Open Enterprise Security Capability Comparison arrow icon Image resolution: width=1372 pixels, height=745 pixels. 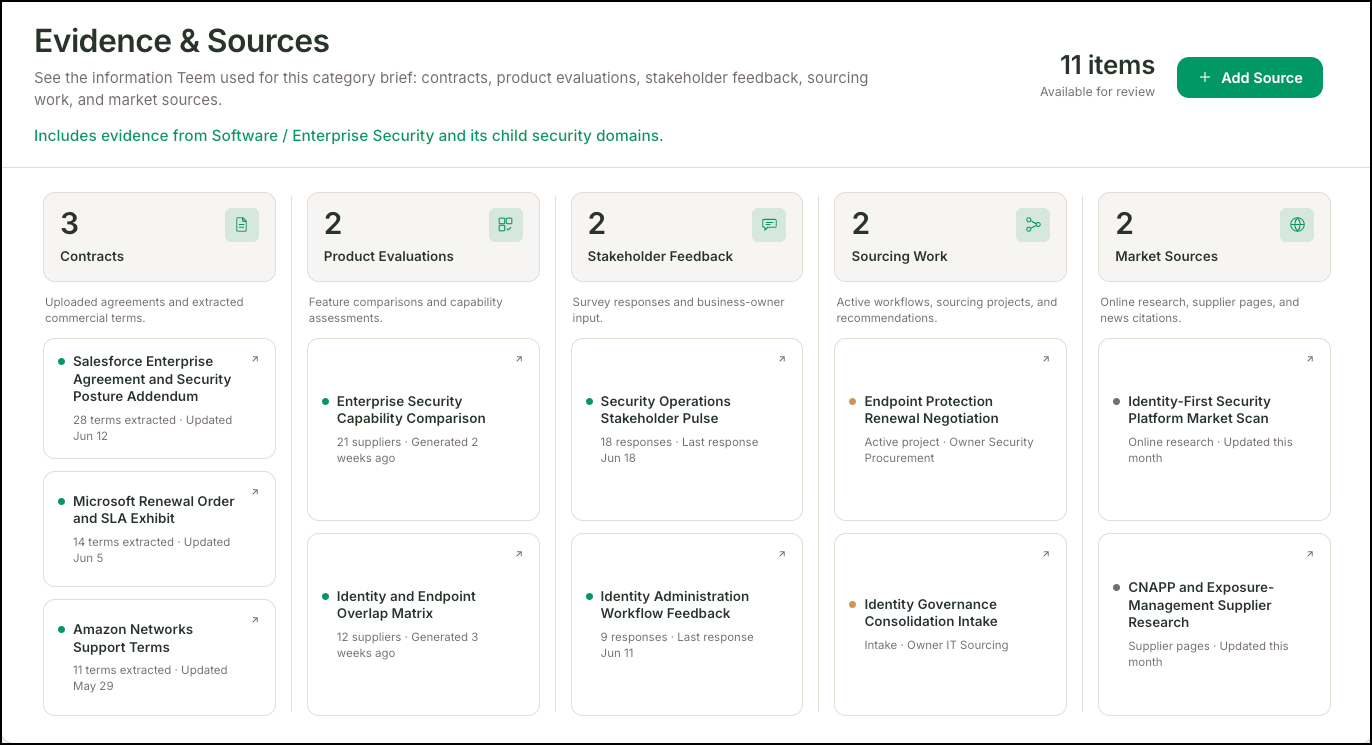[519, 359]
